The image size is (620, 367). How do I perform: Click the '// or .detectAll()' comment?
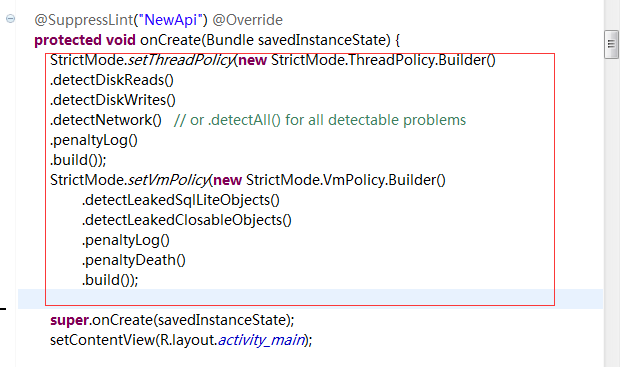click(320, 120)
